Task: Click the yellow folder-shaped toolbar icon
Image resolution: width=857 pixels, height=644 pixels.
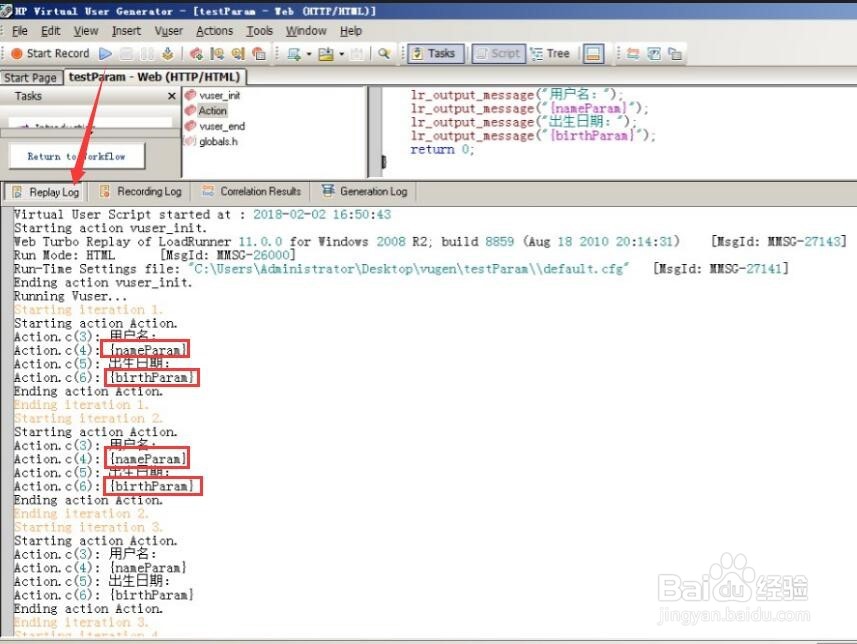Action: [x=326, y=54]
